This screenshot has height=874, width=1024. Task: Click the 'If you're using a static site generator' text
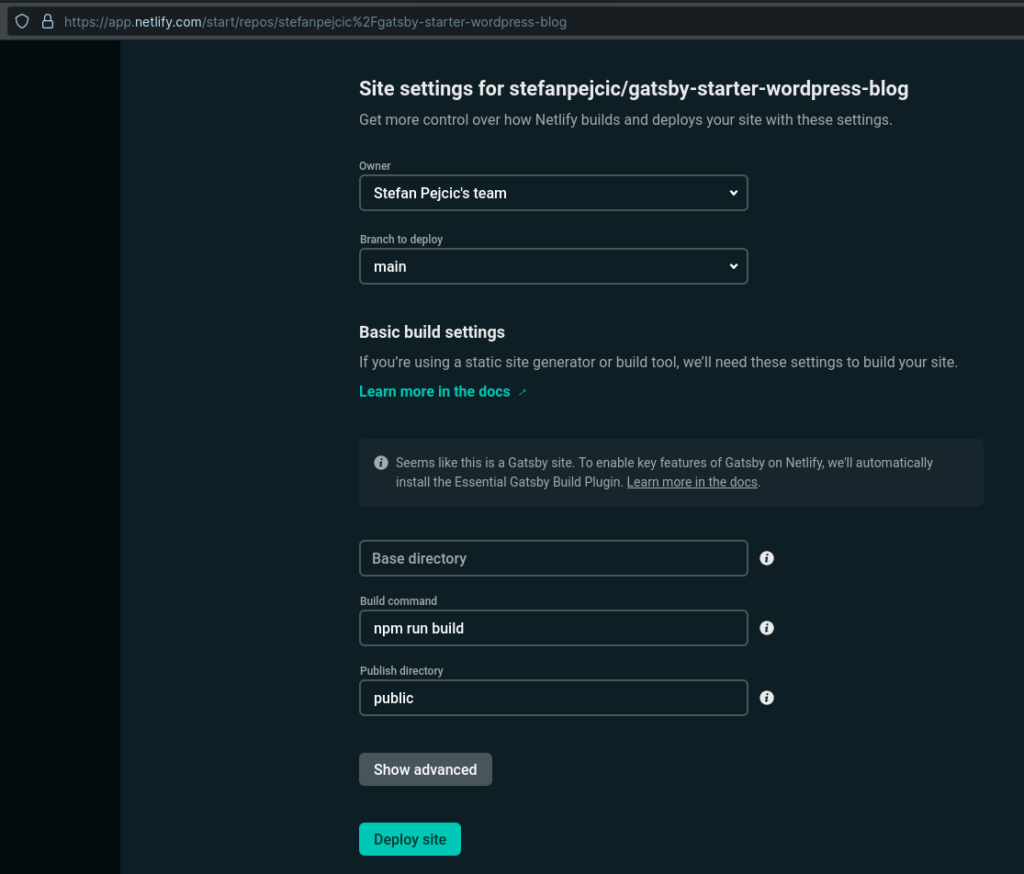658,362
